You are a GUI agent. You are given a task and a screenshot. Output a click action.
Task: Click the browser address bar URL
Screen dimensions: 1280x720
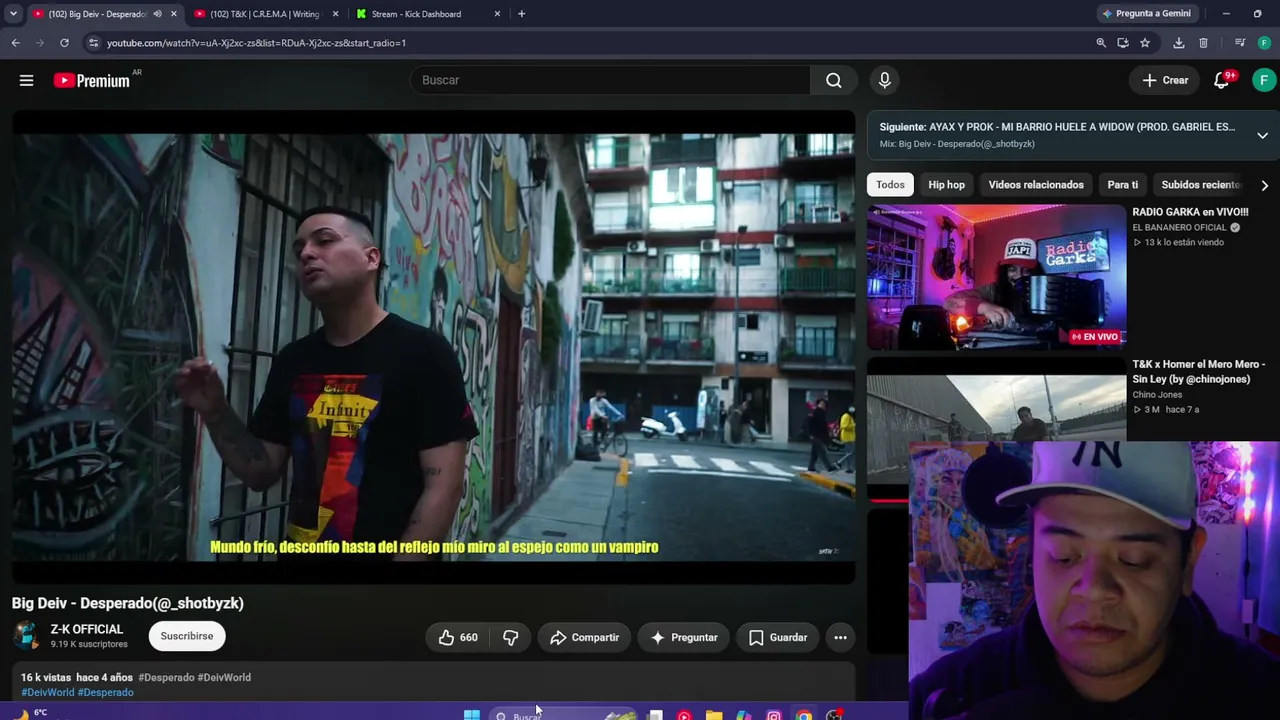(256, 43)
